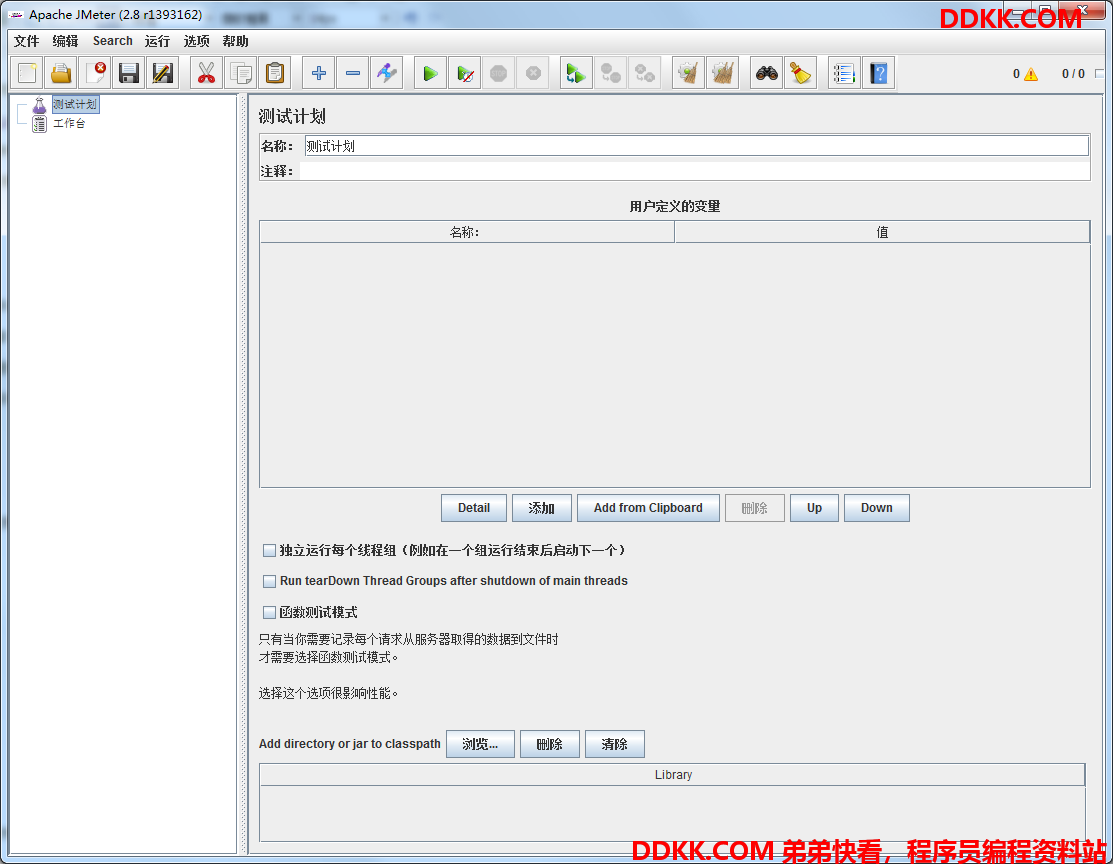The width and height of the screenshot is (1113, 864).
Task: Shut down all remote engines
Action: click(x=645, y=73)
